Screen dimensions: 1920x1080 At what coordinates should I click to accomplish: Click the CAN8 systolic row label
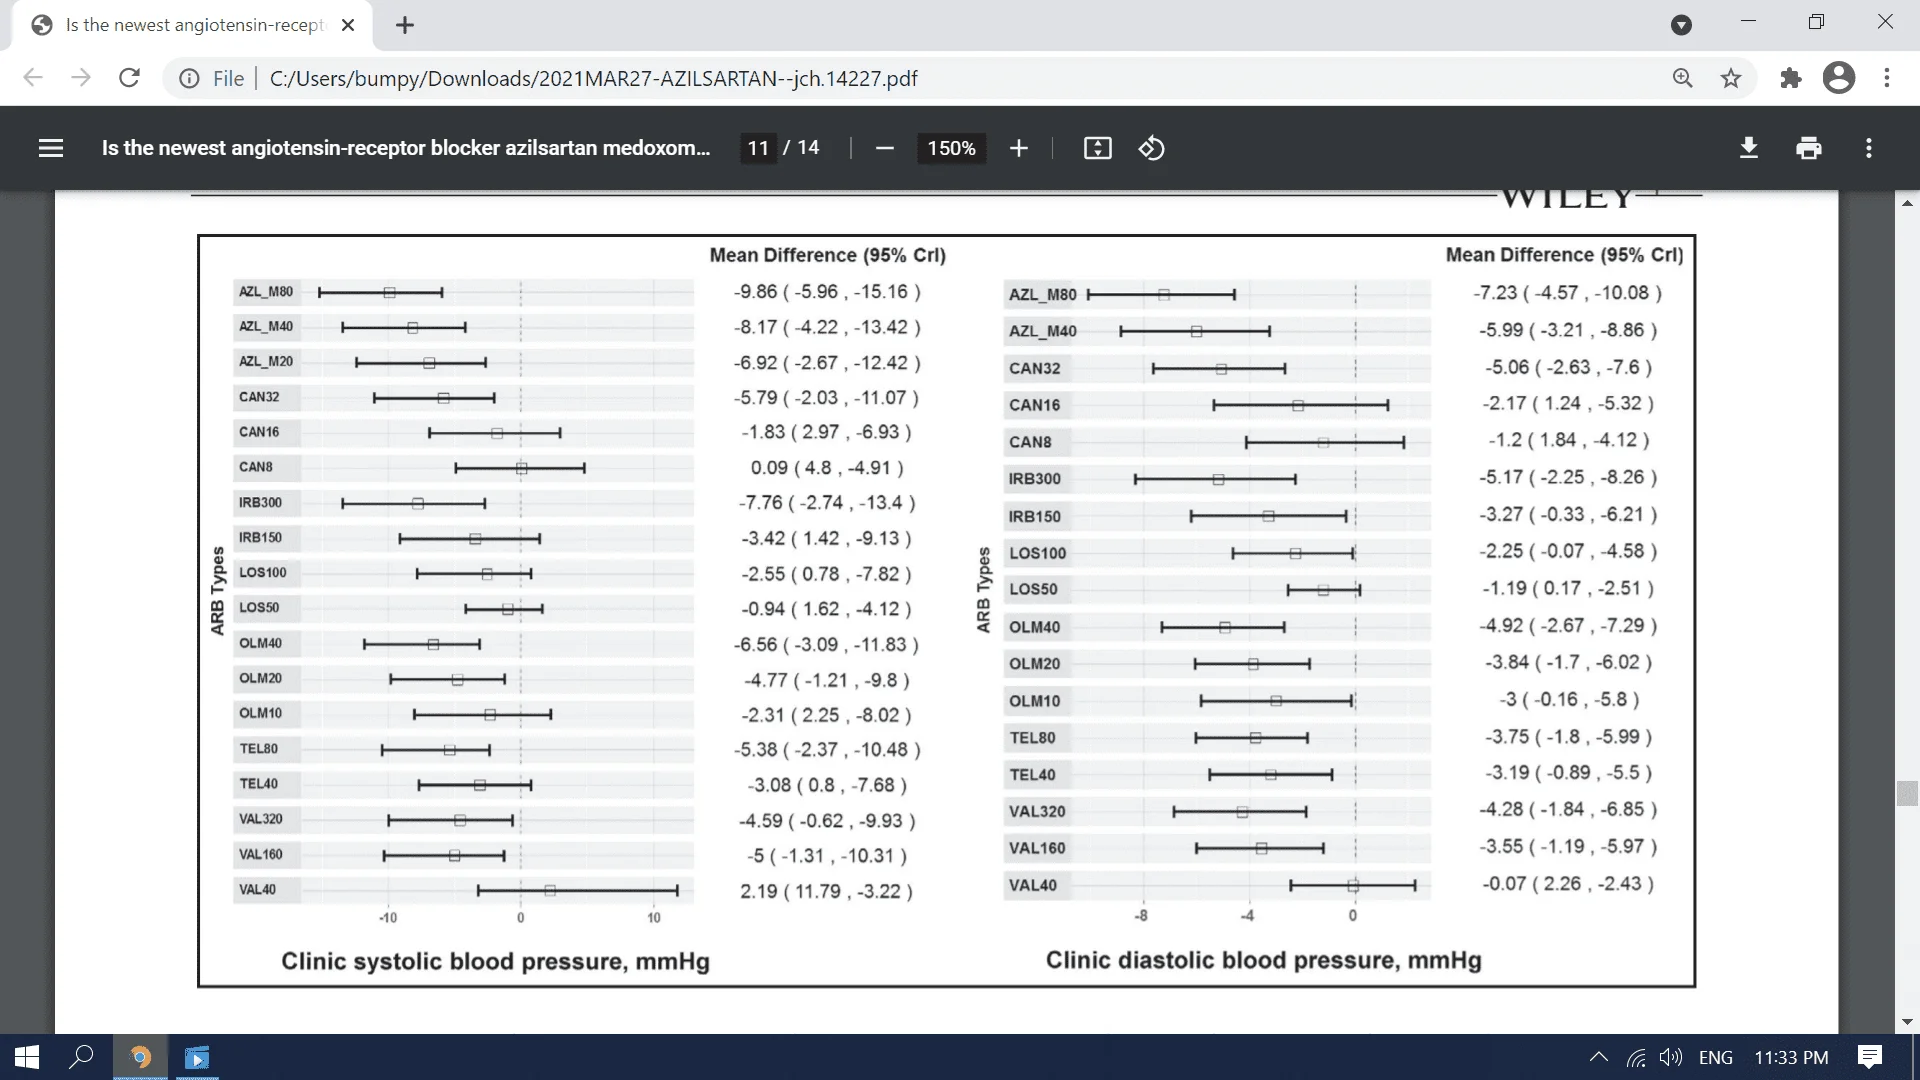[256, 467]
